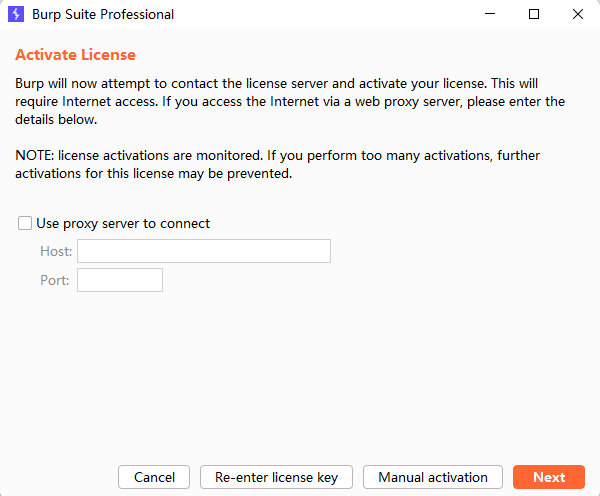Image resolution: width=600 pixels, height=496 pixels.
Task: Click the 'Use proxy server to connect' label text
Action: point(122,223)
